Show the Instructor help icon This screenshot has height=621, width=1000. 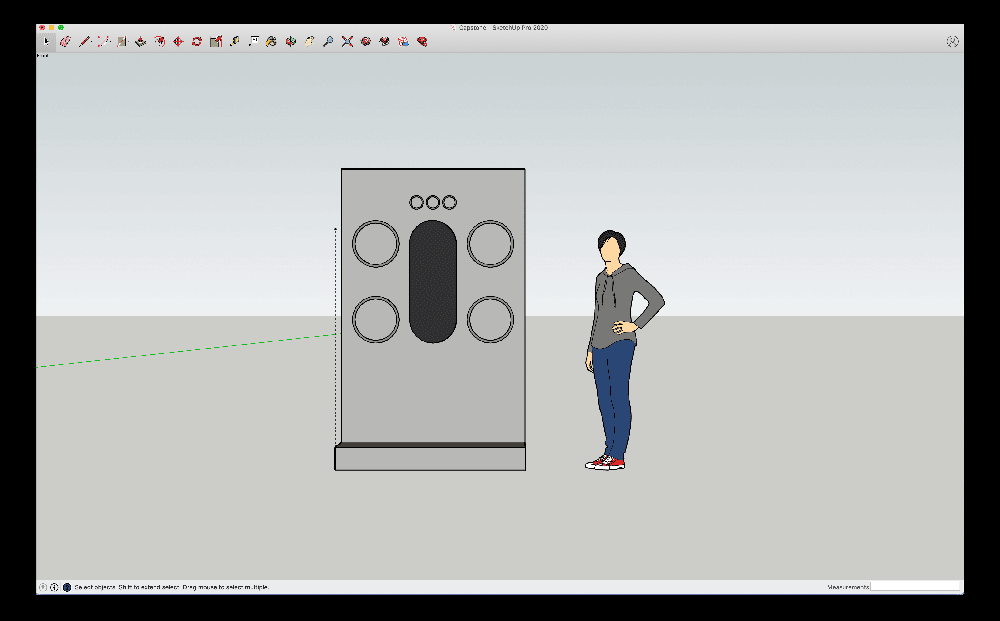click(x=66, y=587)
